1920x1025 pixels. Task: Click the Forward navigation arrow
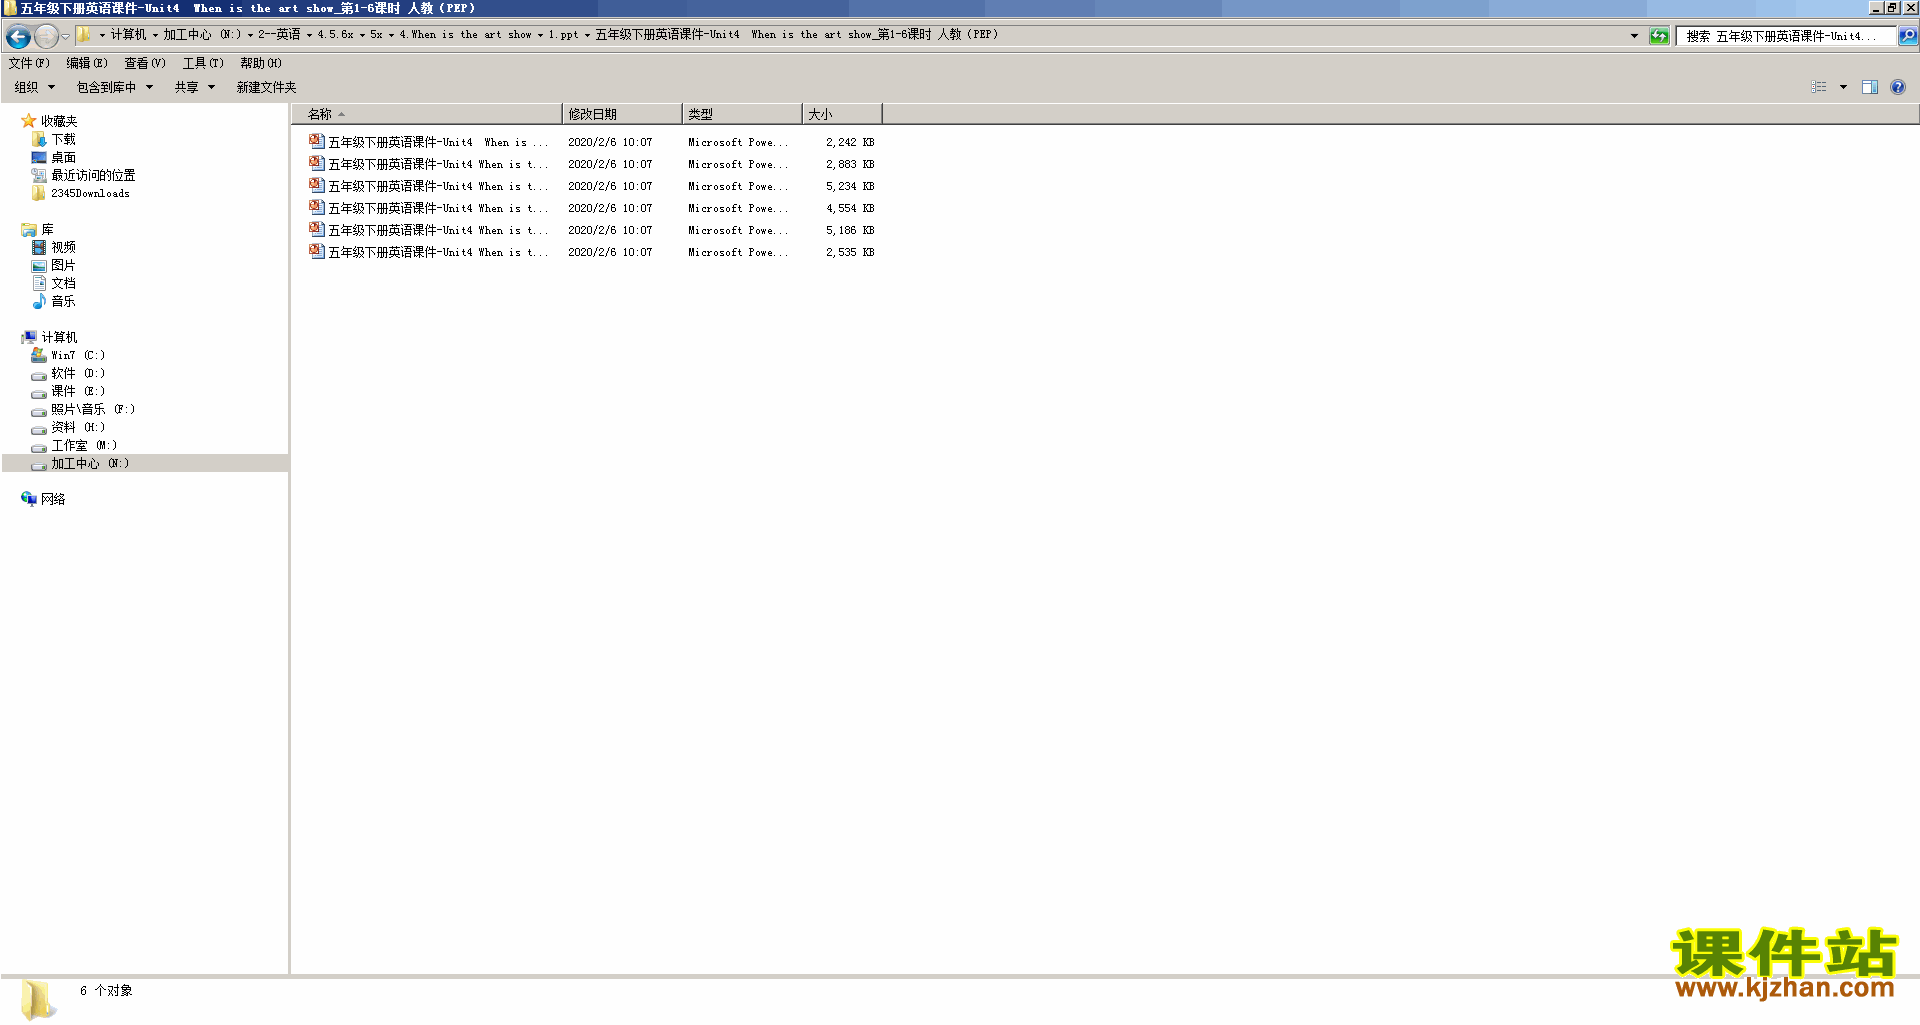pos(46,37)
